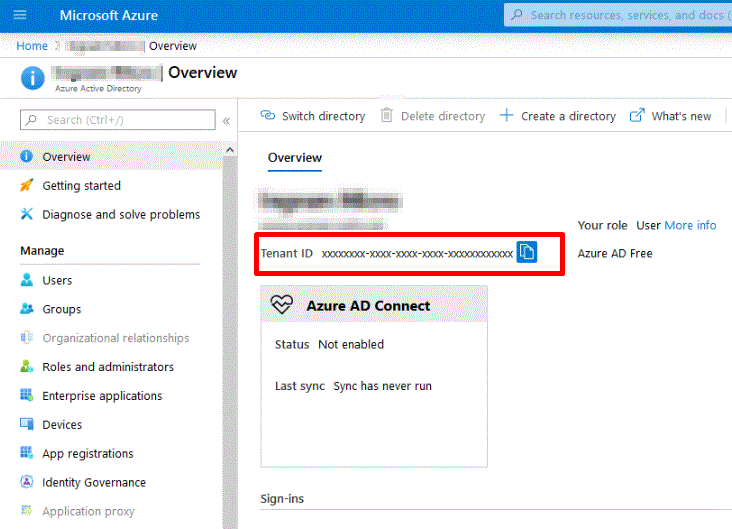Collapse the sidebar with the double chevron
This screenshot has width=732, height=529.
tap(226, 121)
